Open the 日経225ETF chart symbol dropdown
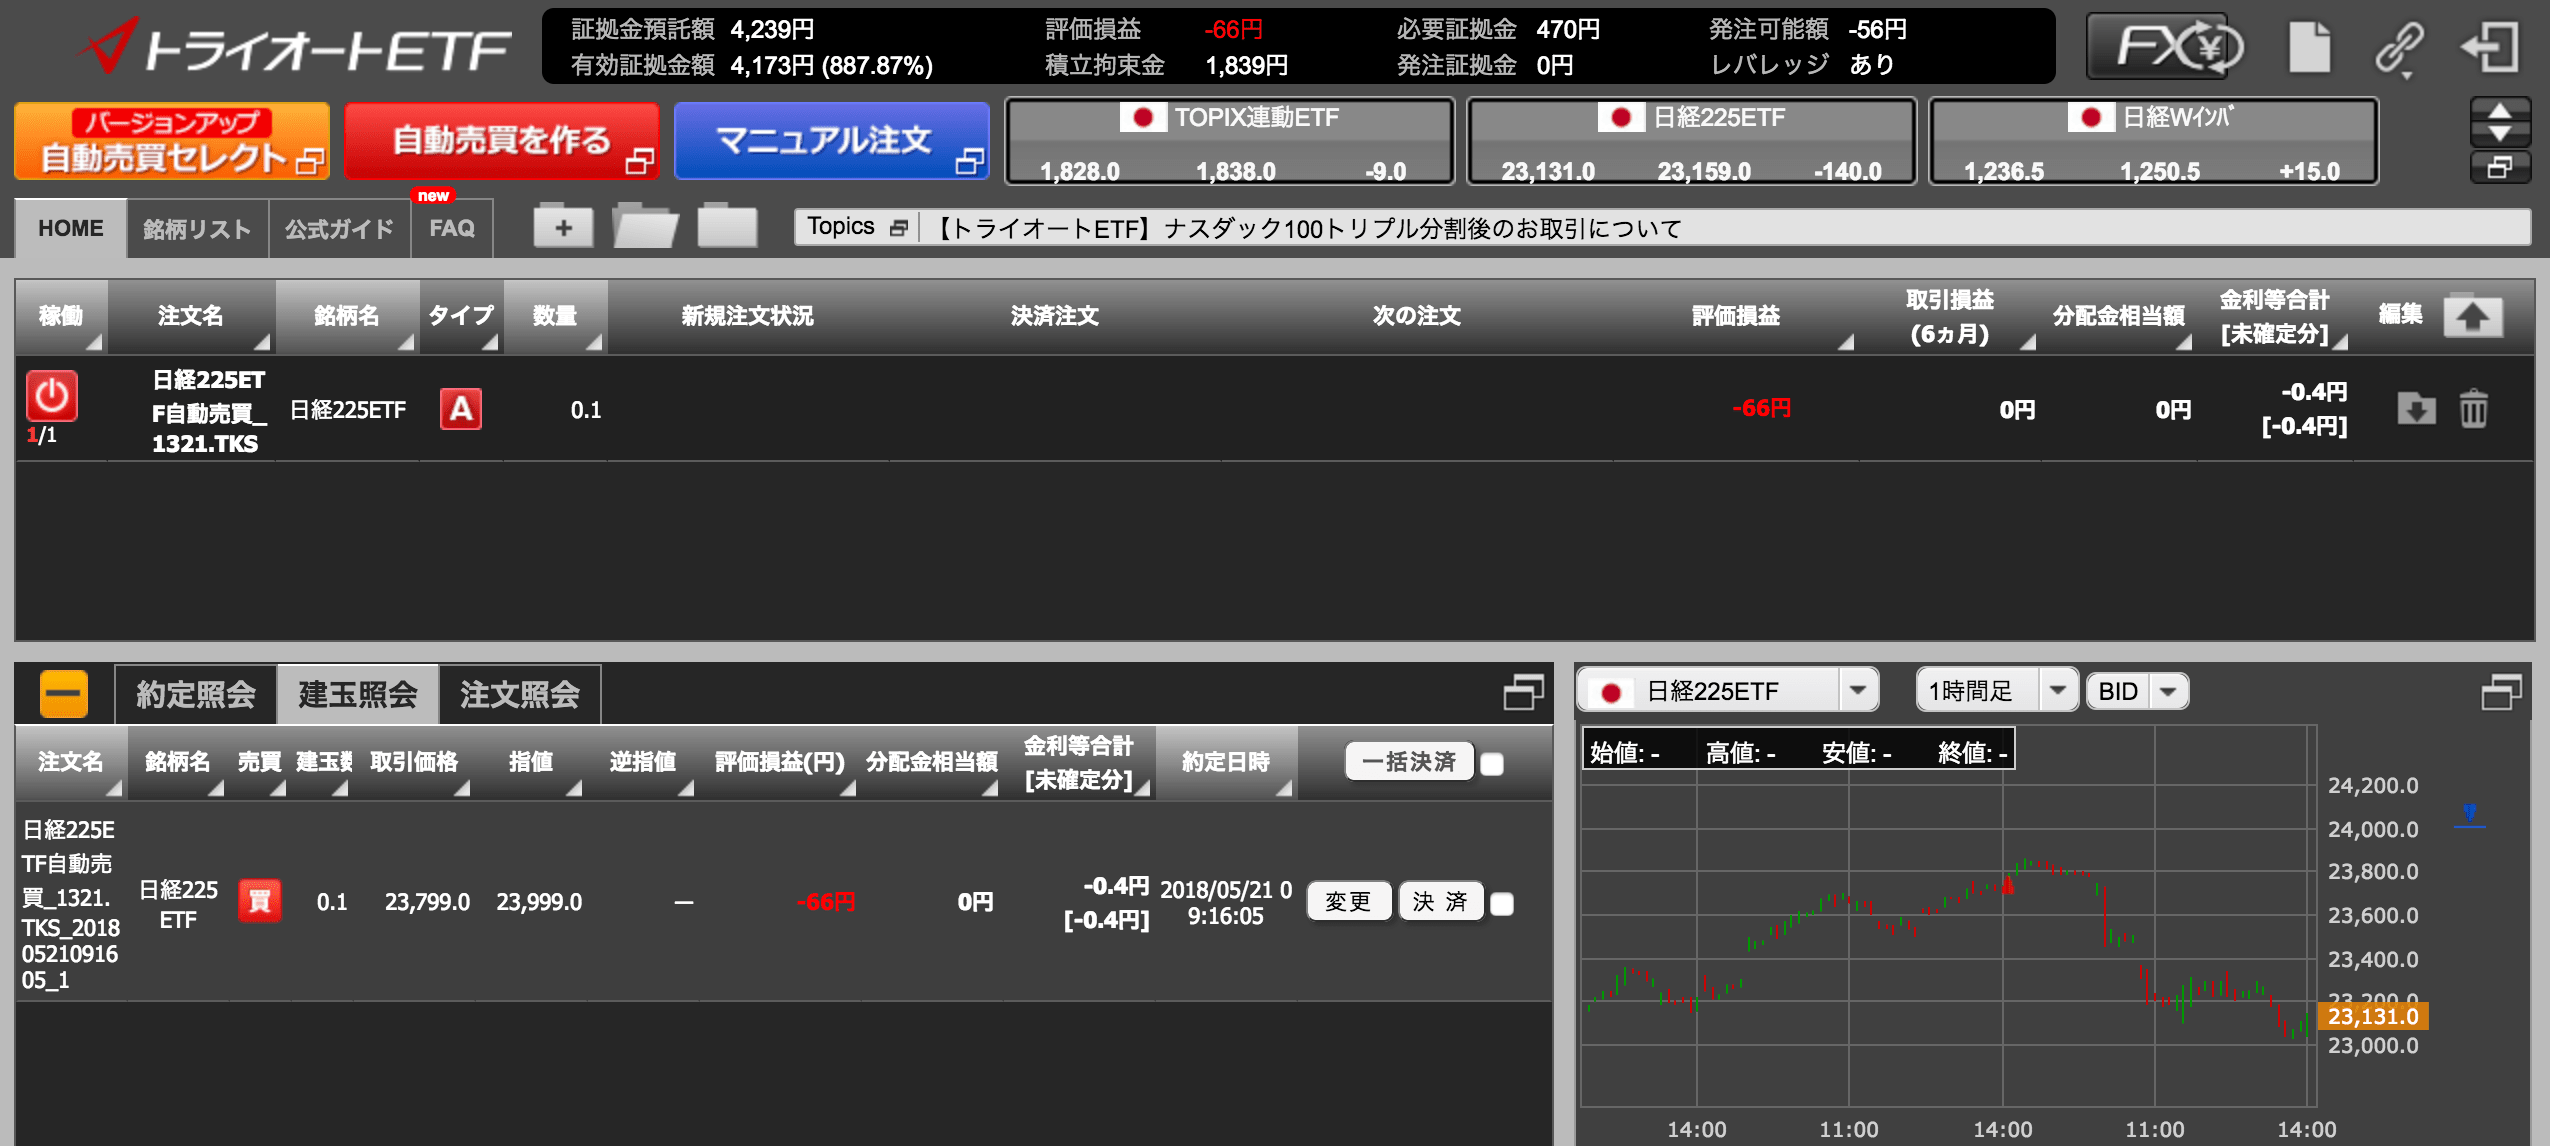The width and height of the screenshot is (2550, 1146). point(1857,690)
